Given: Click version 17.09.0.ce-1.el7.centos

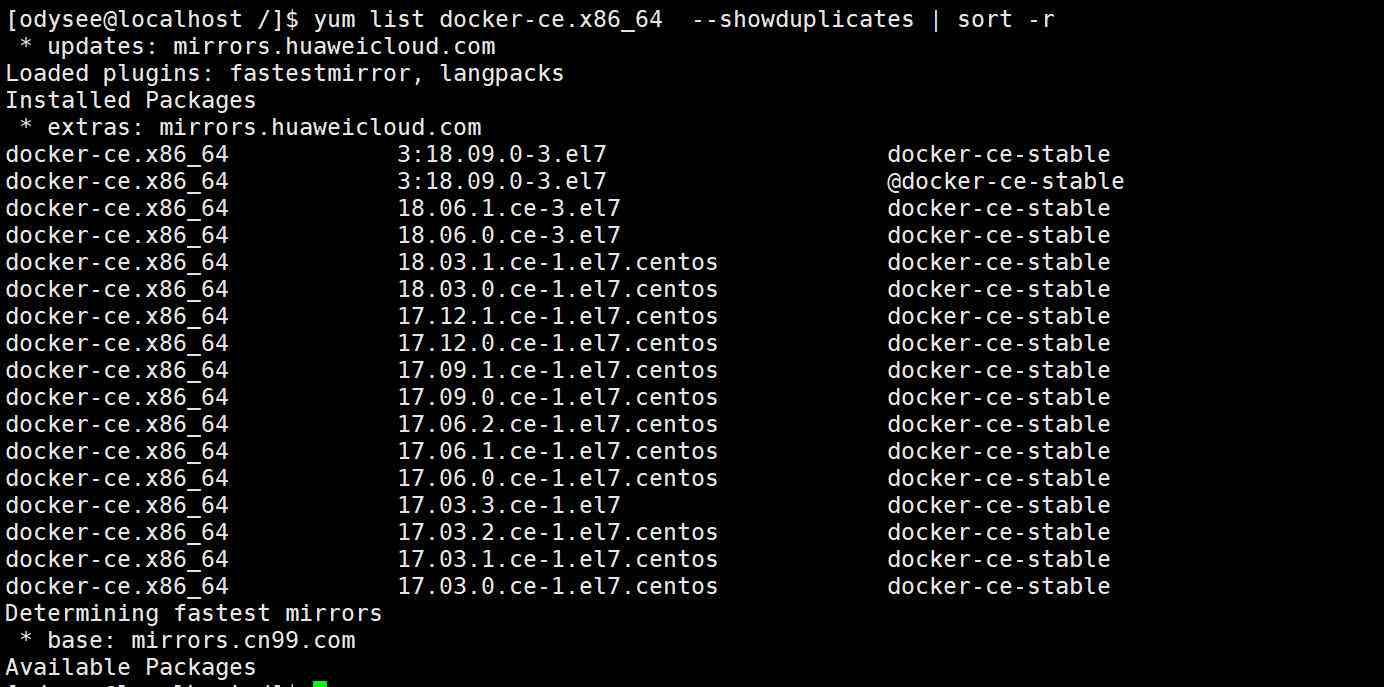Looking at the screenshot, I should (x=558, y=398).
